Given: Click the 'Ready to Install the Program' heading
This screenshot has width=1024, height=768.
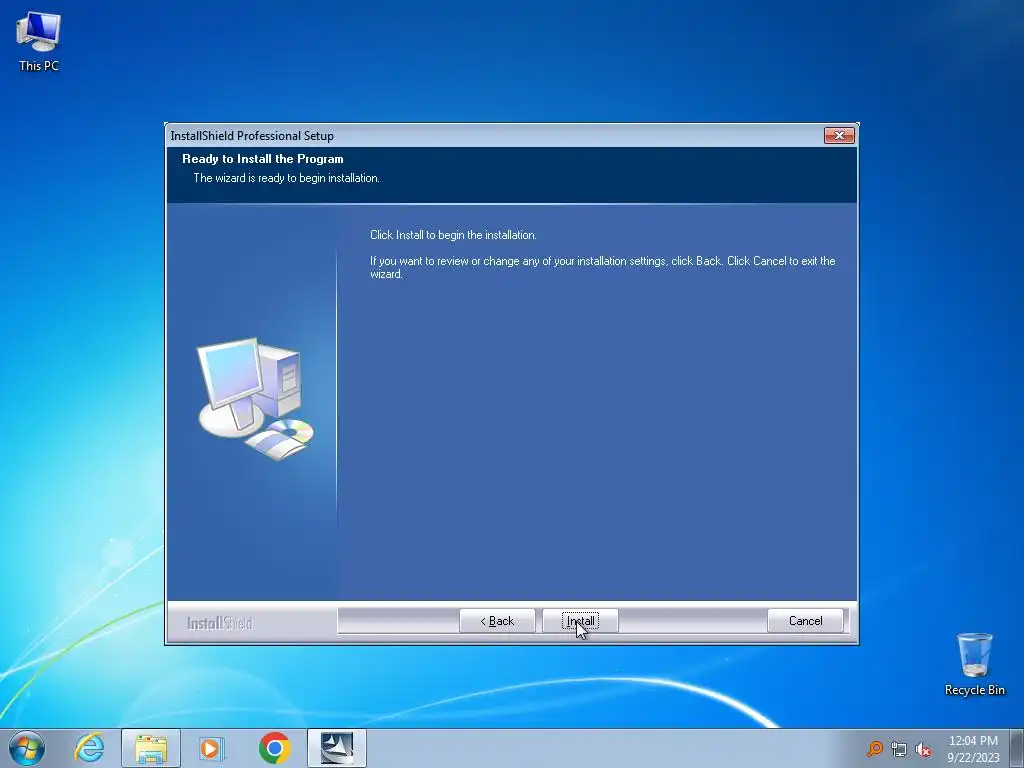Looking at the screenshot, I should click(x=263, y=159).
